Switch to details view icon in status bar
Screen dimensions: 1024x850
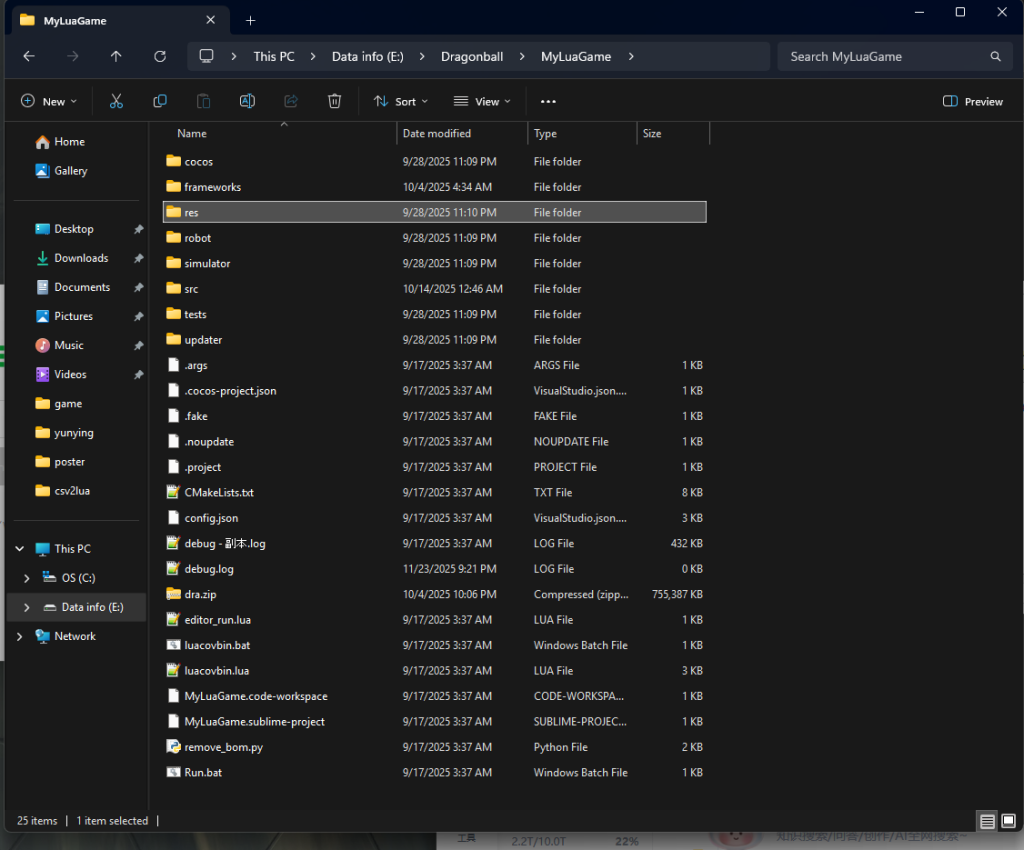(987, 821)
